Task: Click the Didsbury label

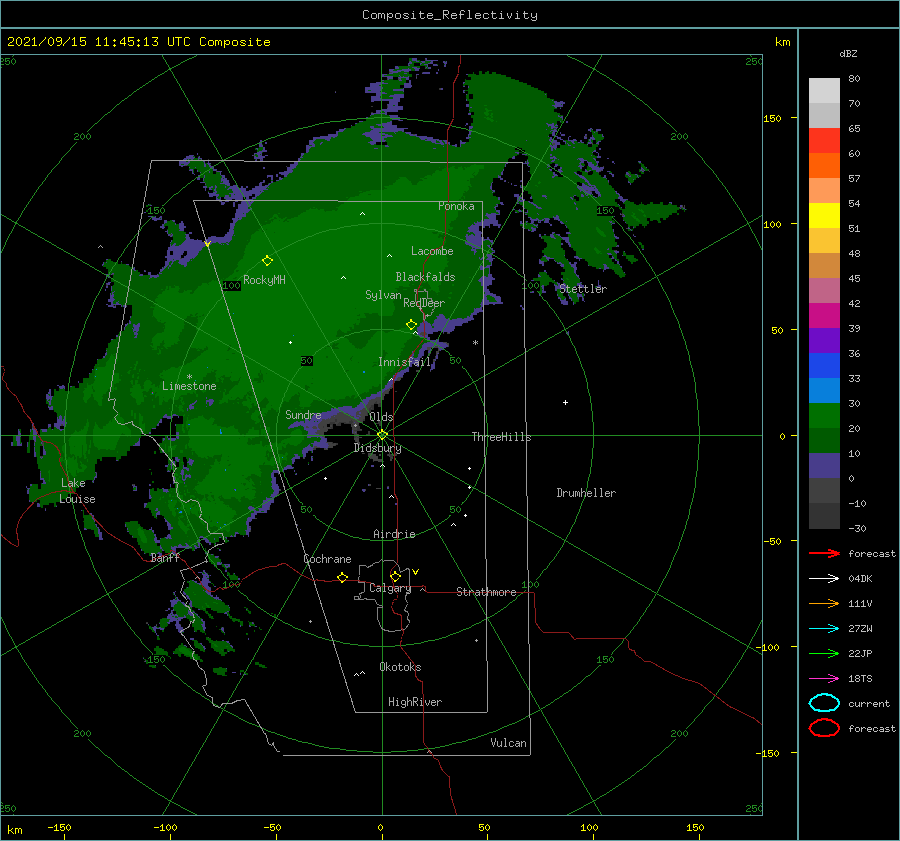Action: [x=377, y=448]
